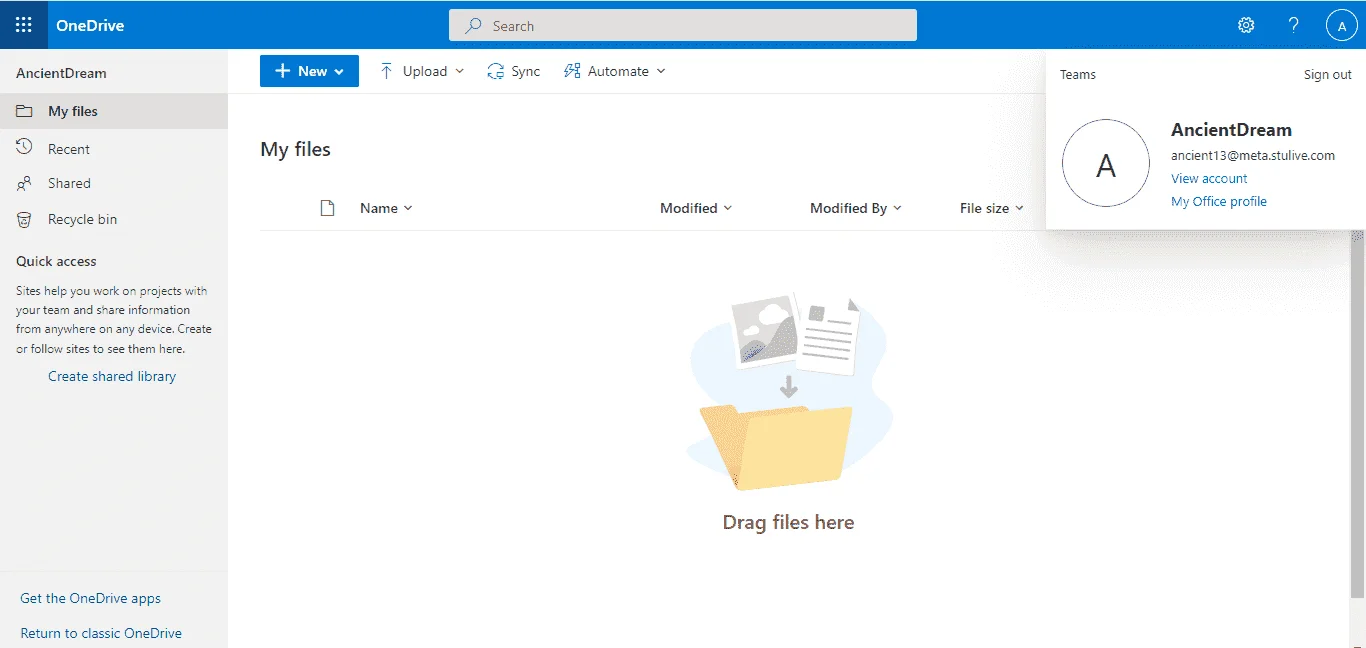Click the Shared people icon

tap(24, 183)
